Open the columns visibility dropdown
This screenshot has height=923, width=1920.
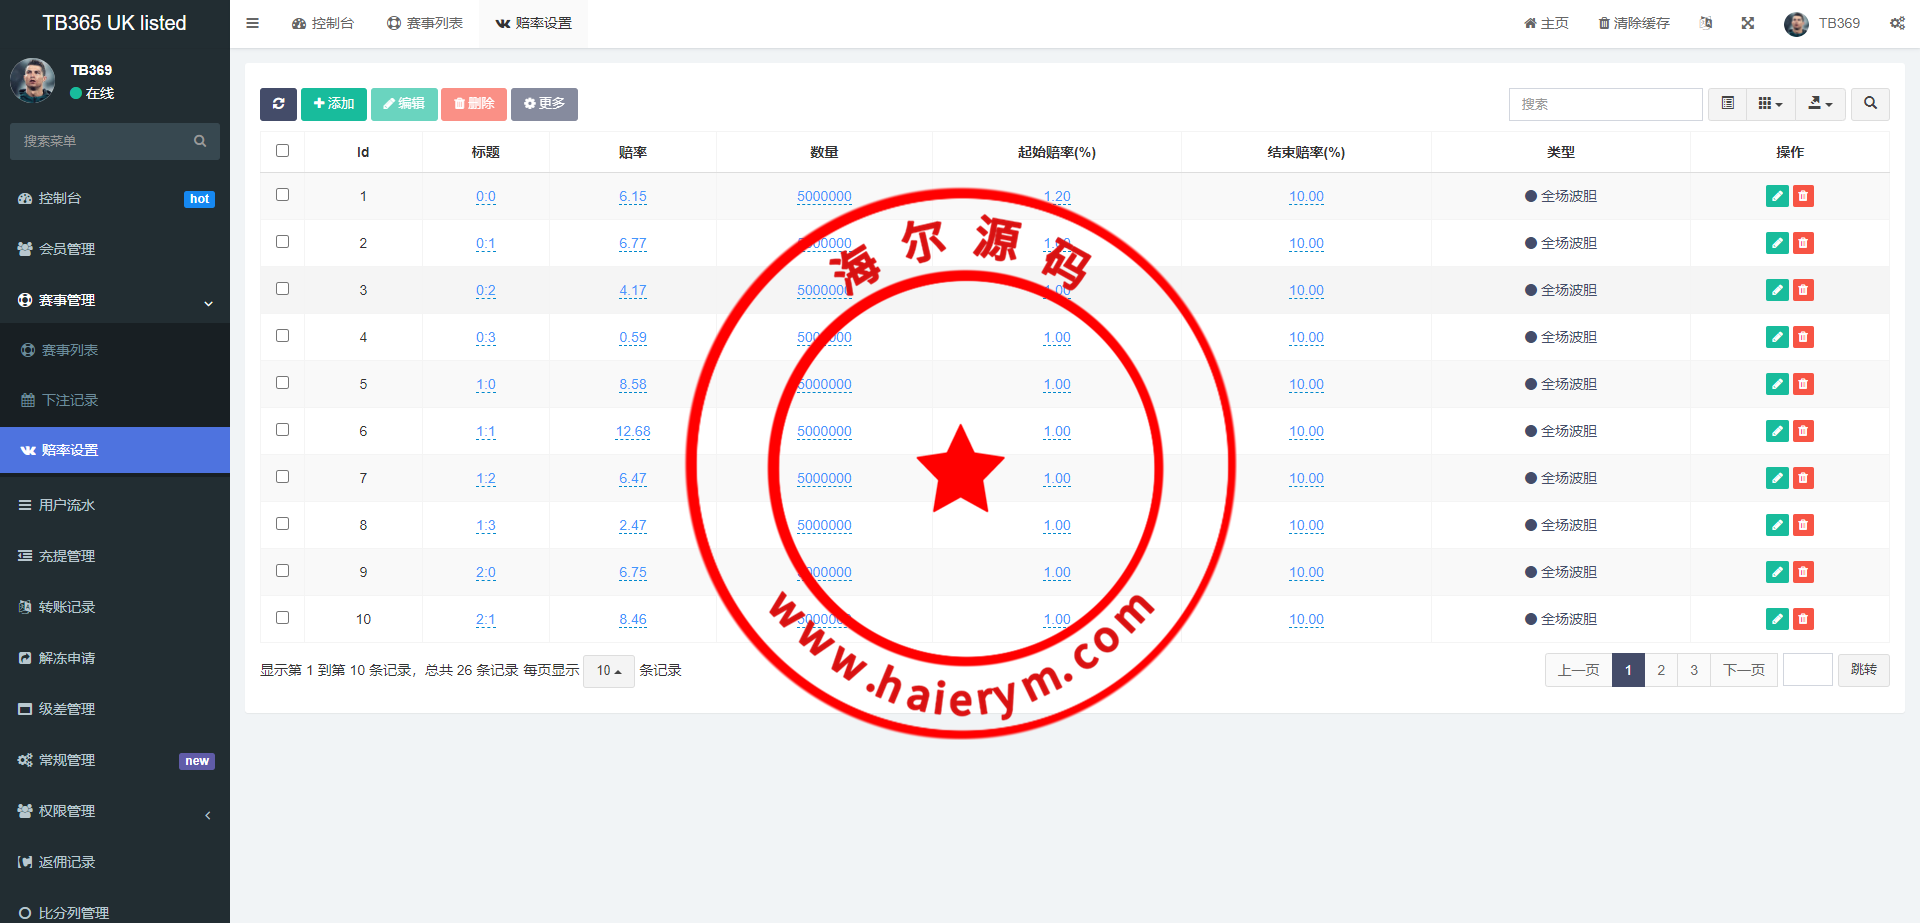point(1770,104)
